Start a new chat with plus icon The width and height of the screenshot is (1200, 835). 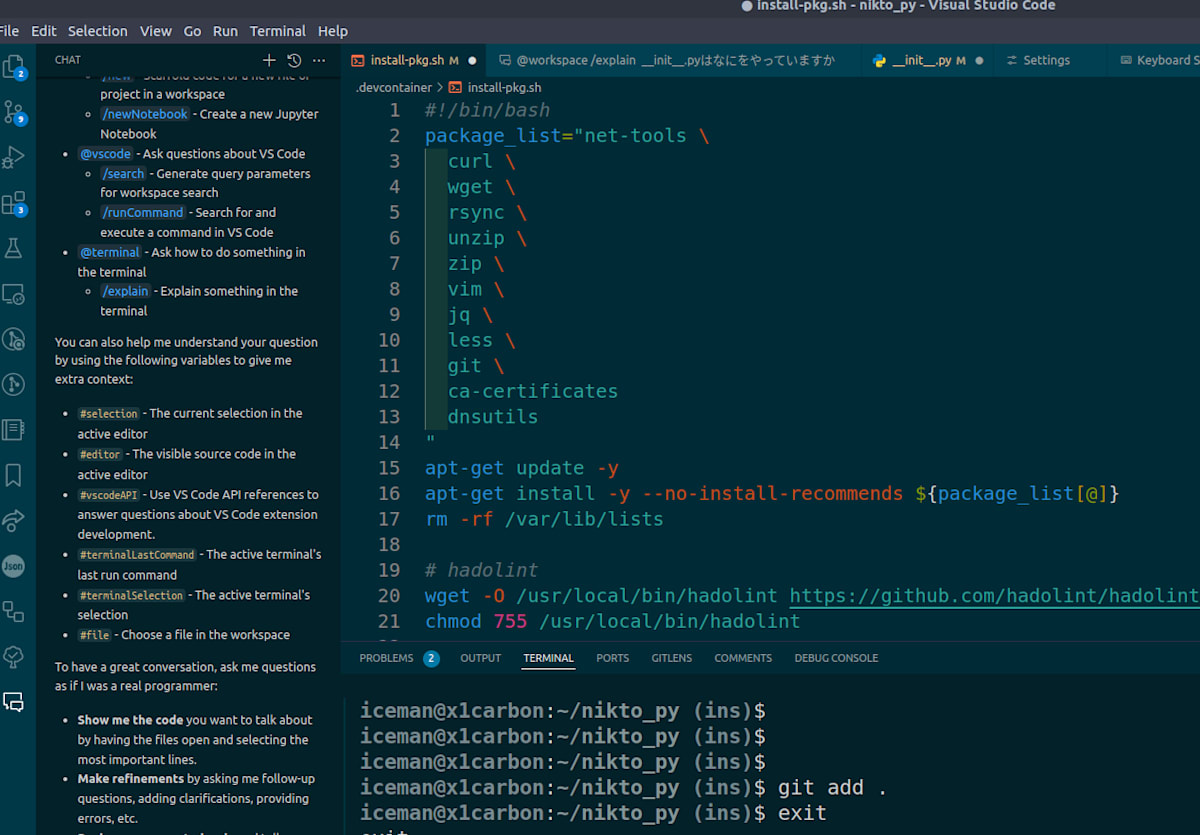tap(269, 60)
